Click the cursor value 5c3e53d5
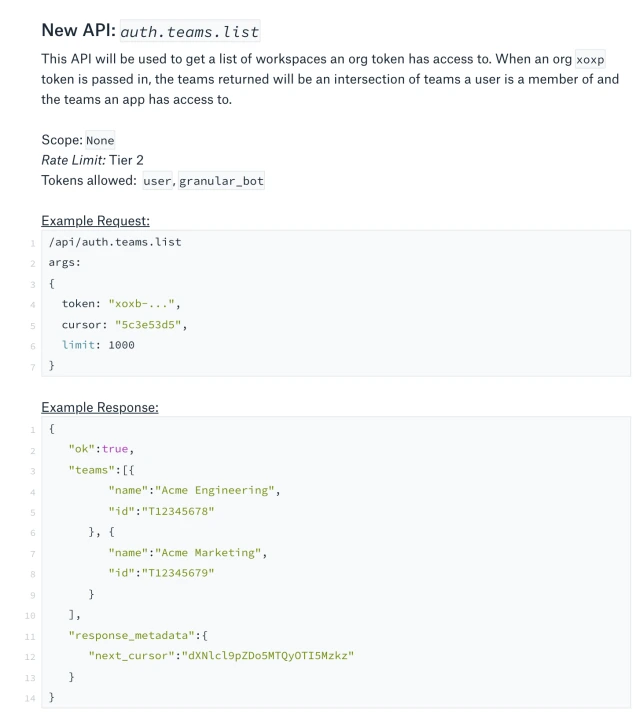The height and width of the screenshot is (719, 640). click(149, 325)
